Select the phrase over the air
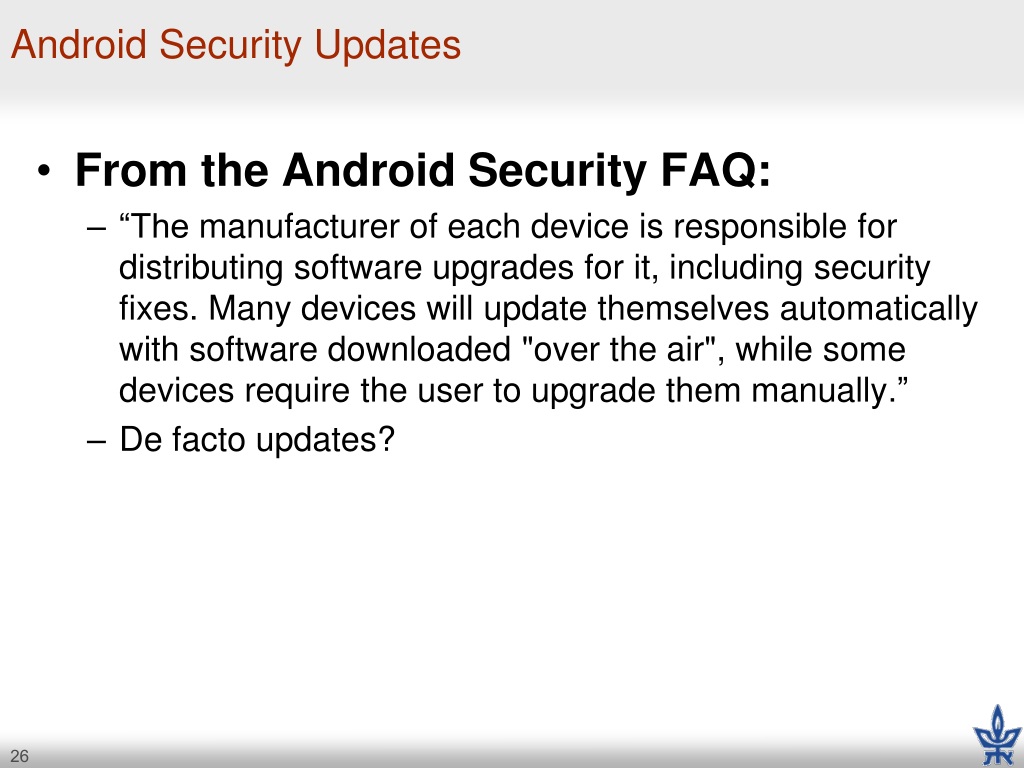 620,349
